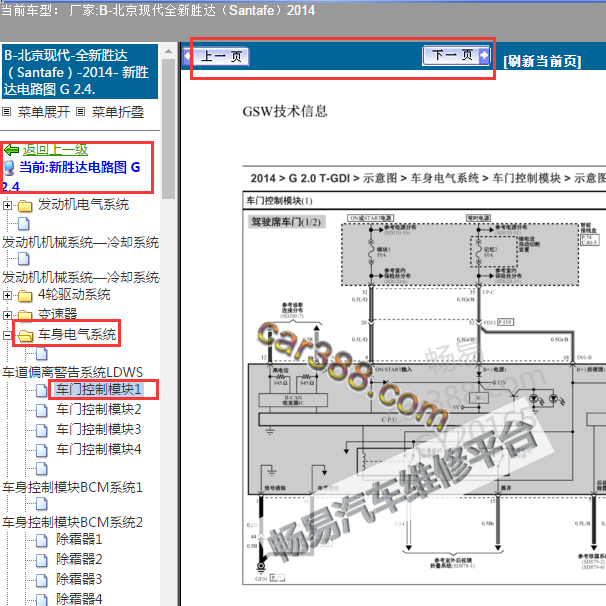Click left sidebar scrollbar thumb

click(169, 129)
